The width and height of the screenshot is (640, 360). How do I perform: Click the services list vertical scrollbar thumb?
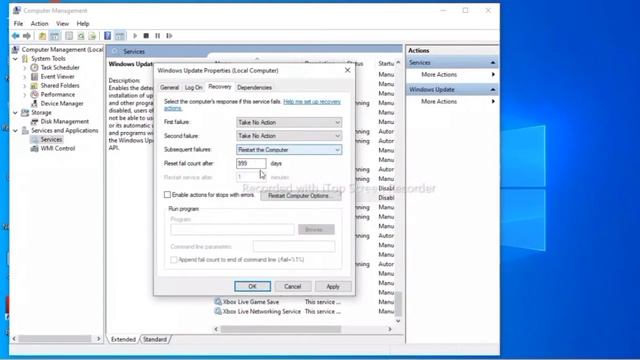398,303
